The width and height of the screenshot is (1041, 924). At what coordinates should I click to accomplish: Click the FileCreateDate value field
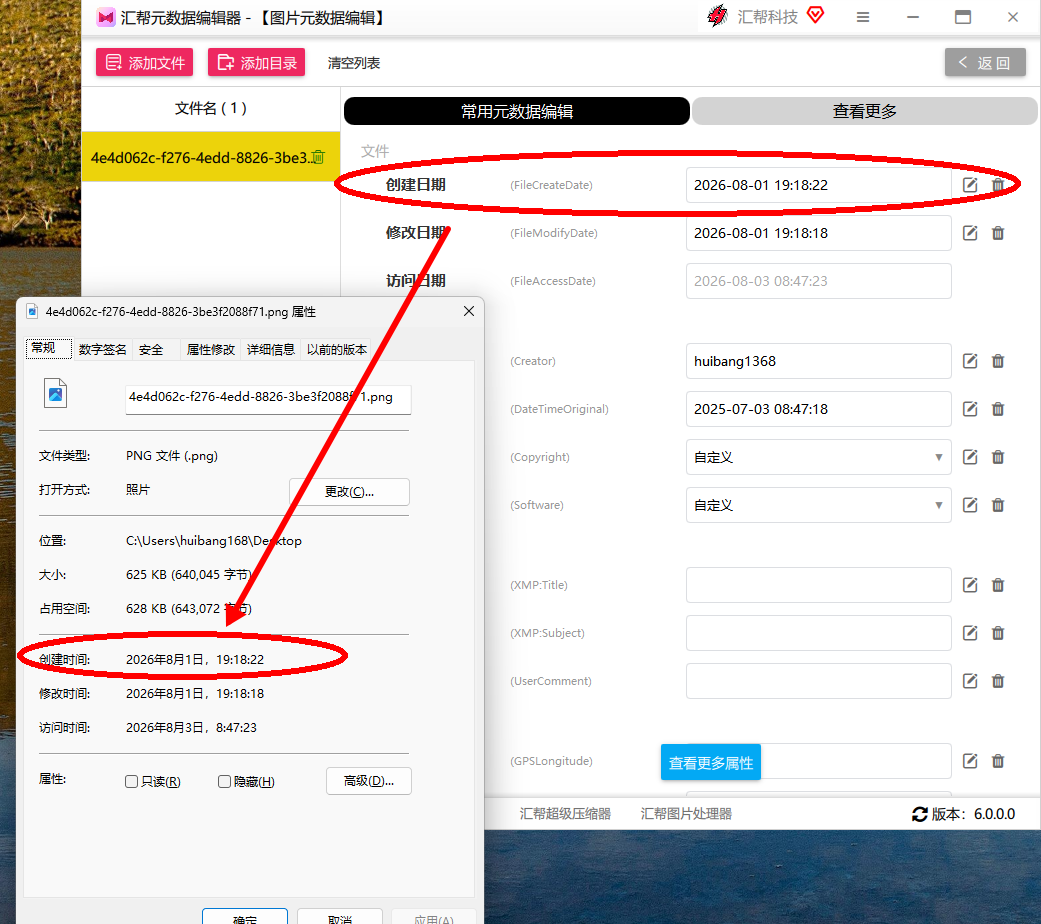(818, 185)
